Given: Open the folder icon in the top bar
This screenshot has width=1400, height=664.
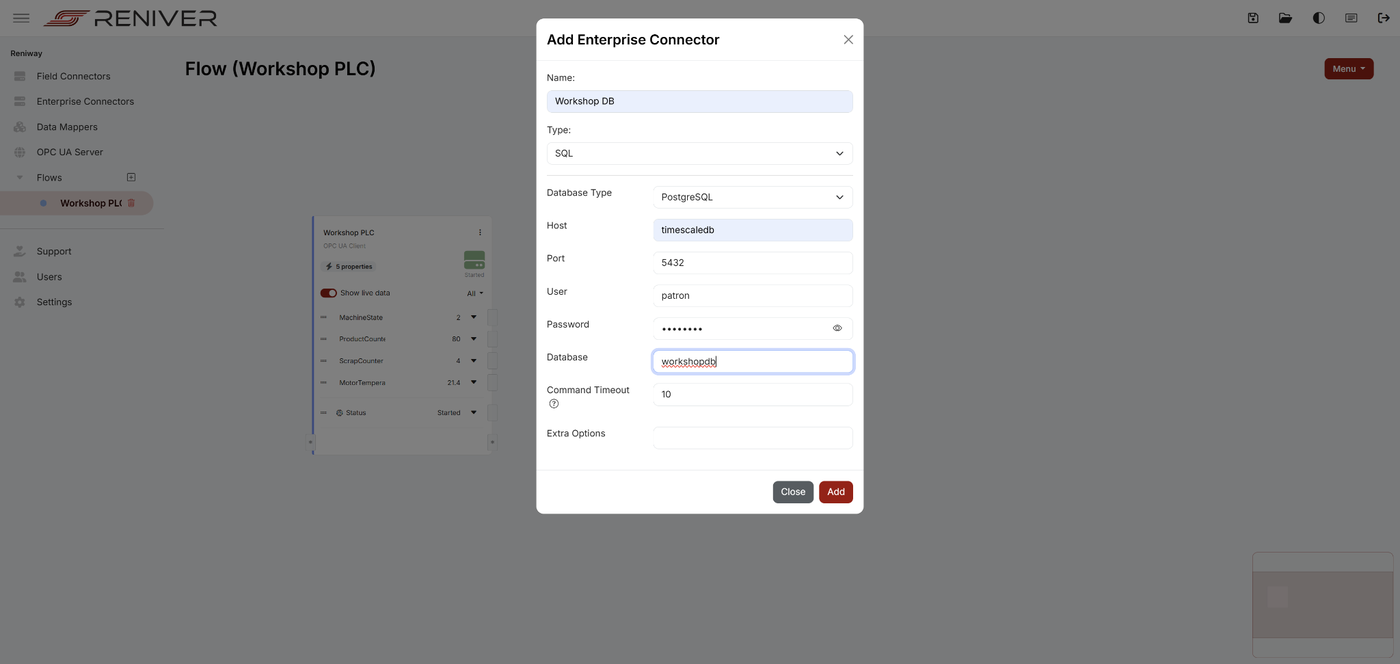Looking at the screenshot, I should click(x=1284, y=17).
